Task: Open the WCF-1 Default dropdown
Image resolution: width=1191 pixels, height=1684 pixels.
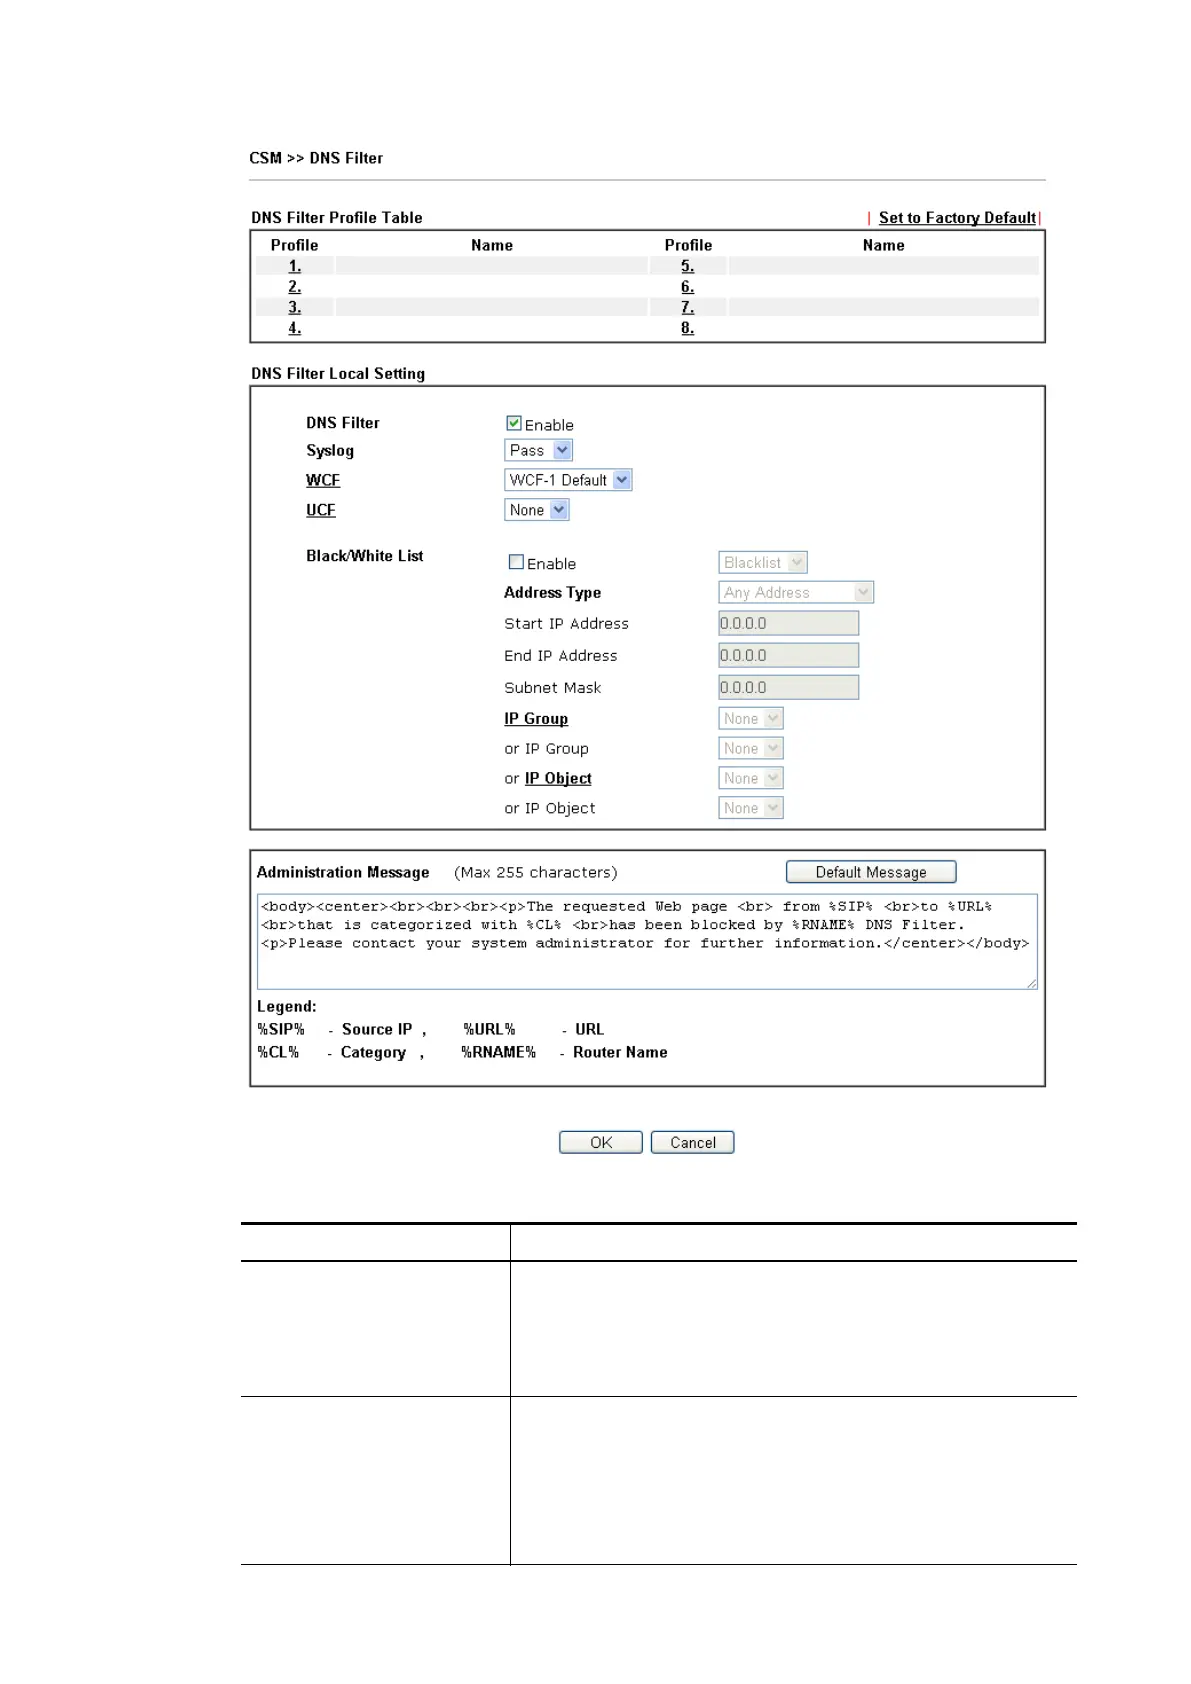Action: pos(568,480)
